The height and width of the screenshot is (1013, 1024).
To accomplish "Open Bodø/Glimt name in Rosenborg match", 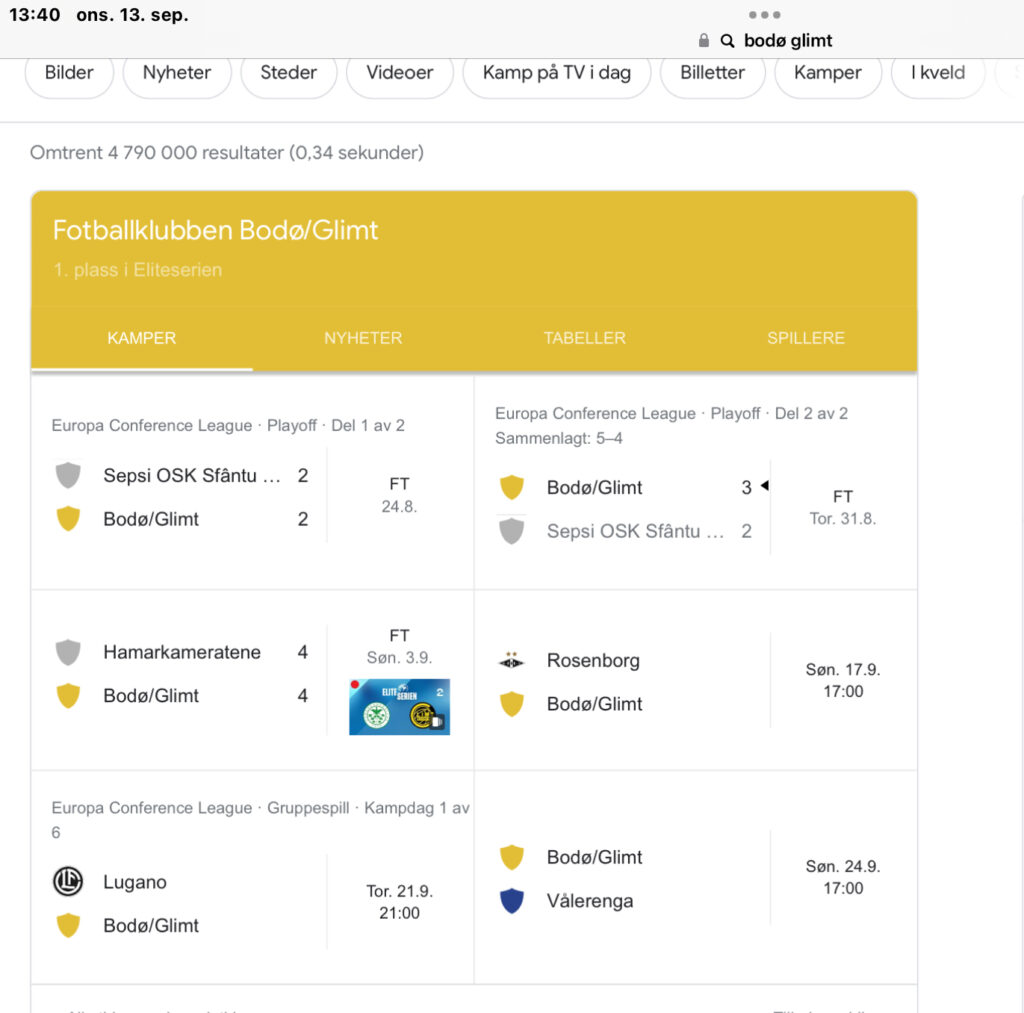I will click(594, 704).
